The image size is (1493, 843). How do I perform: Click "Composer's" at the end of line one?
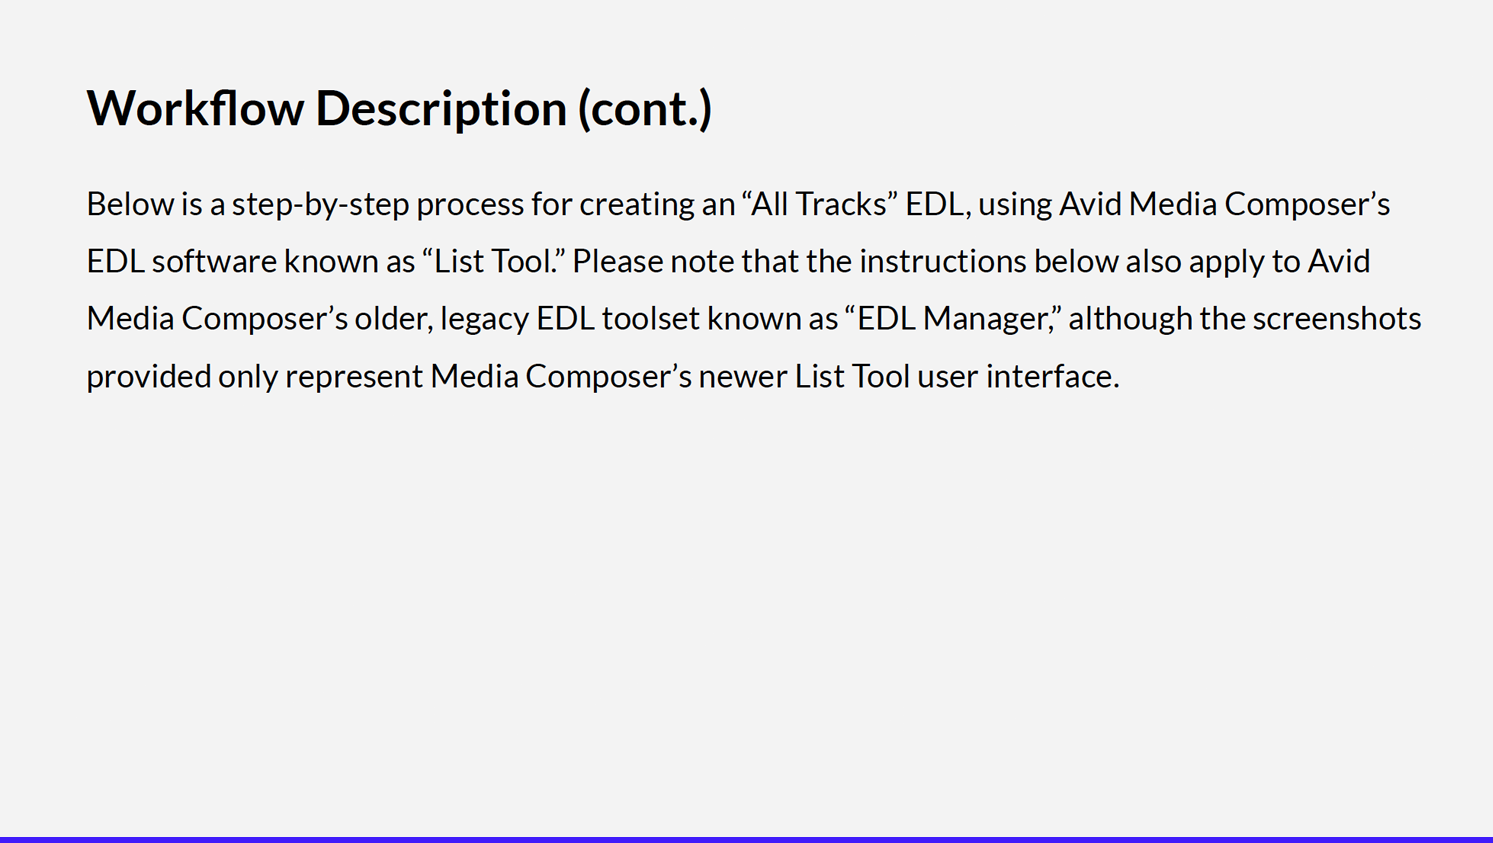point(1307,205)
